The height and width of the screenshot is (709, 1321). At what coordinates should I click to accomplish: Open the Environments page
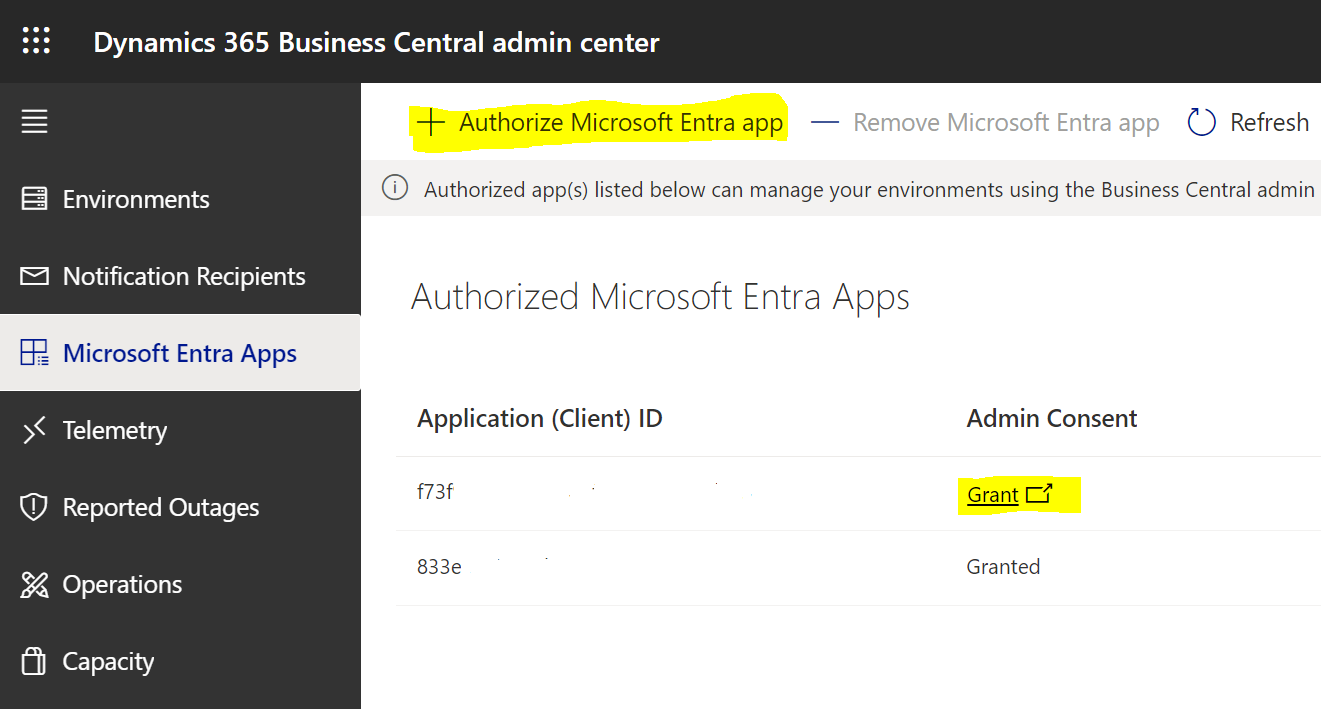136,199
